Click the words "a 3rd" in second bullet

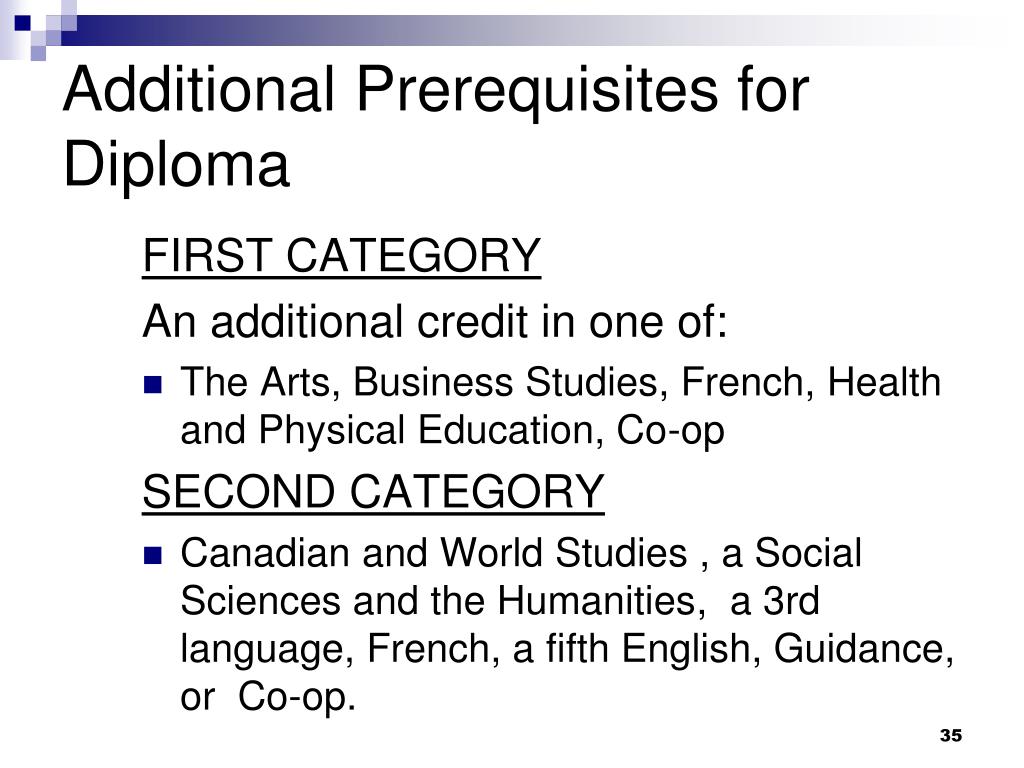[775, 601]
